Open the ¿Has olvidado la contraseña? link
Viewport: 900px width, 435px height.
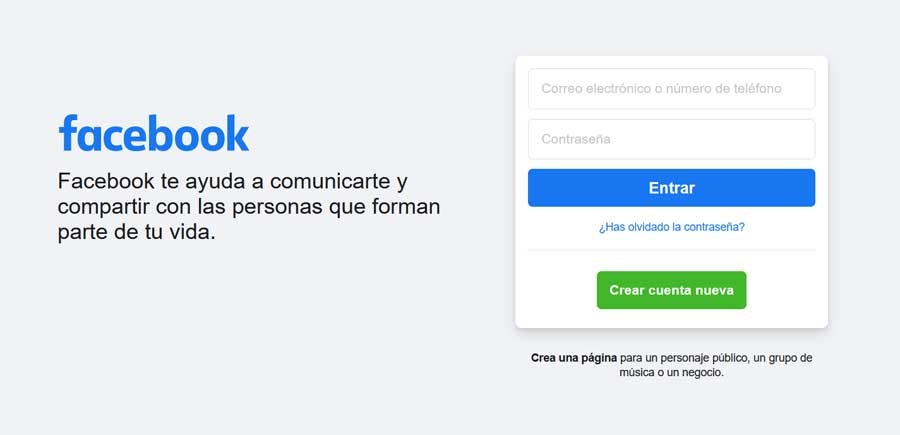[x=672, y=227]
